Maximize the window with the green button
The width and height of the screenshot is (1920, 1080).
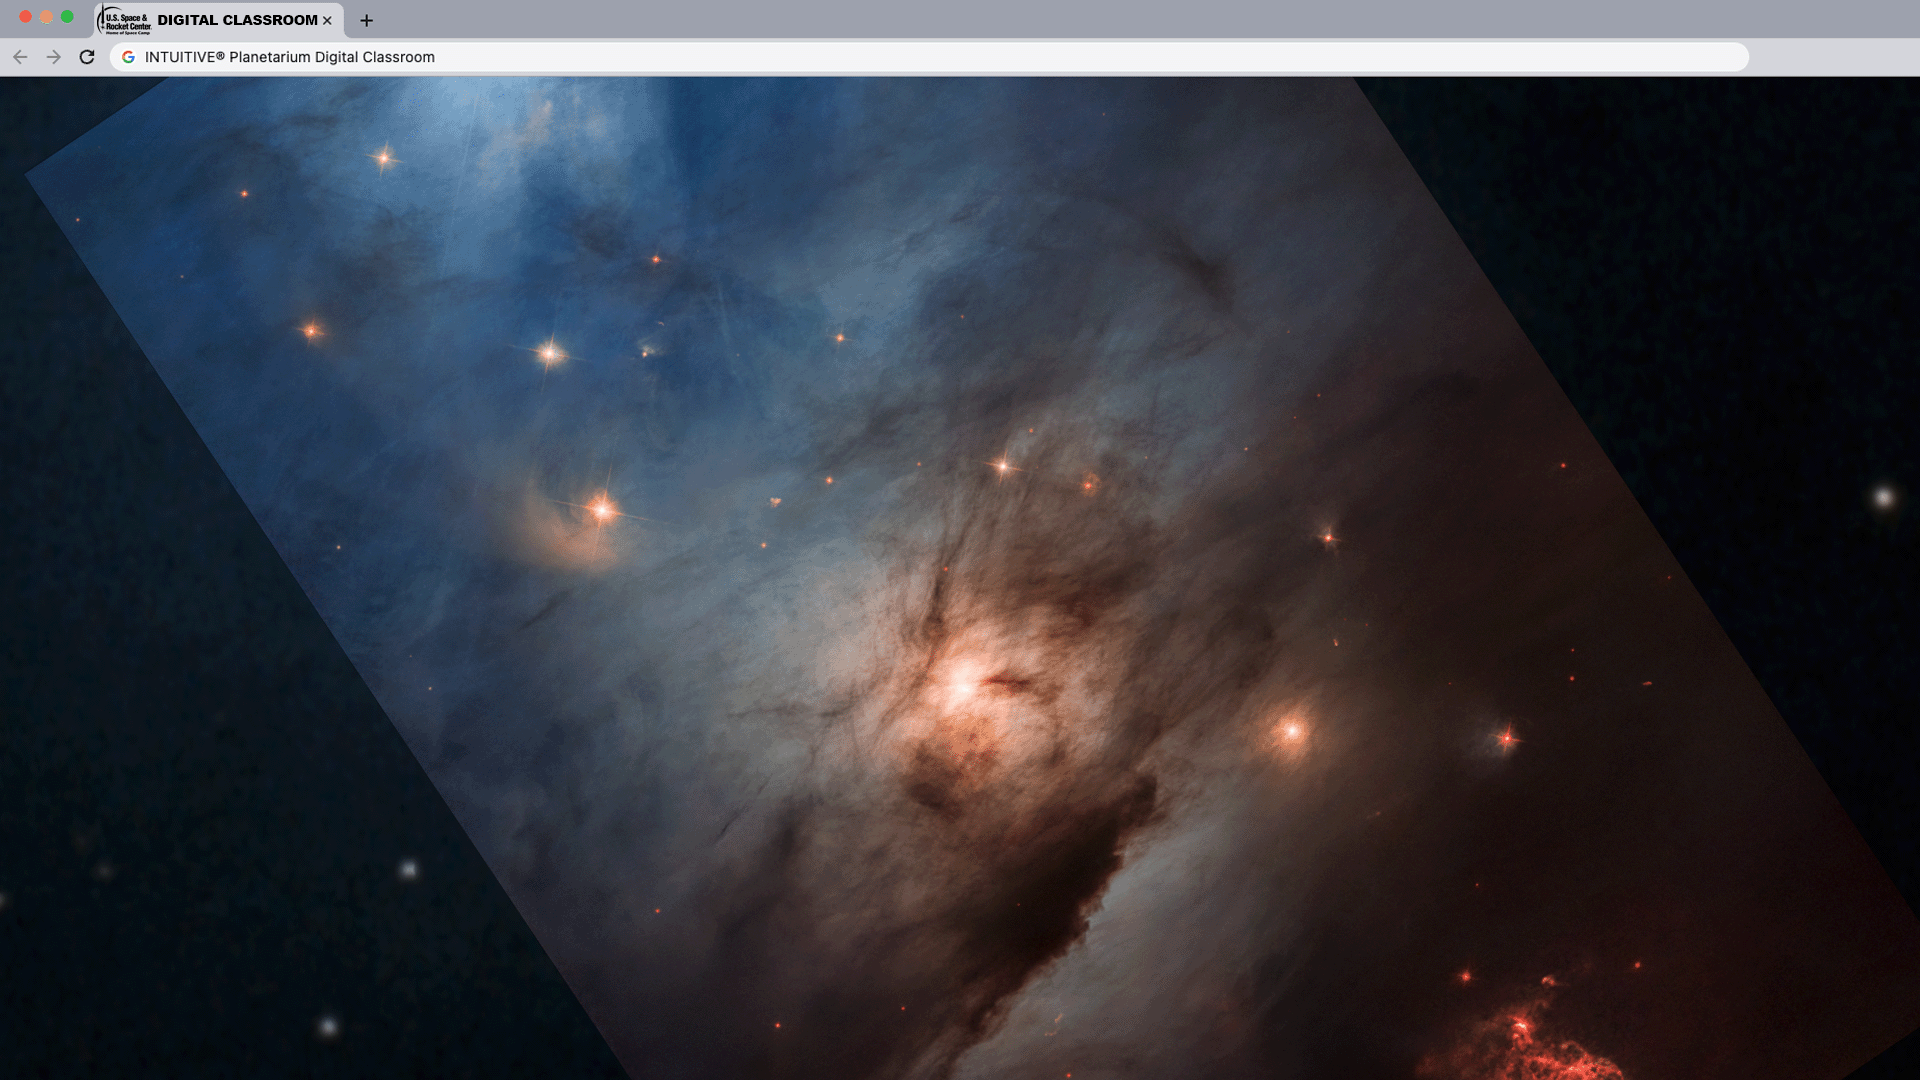[x=67, y=17]
